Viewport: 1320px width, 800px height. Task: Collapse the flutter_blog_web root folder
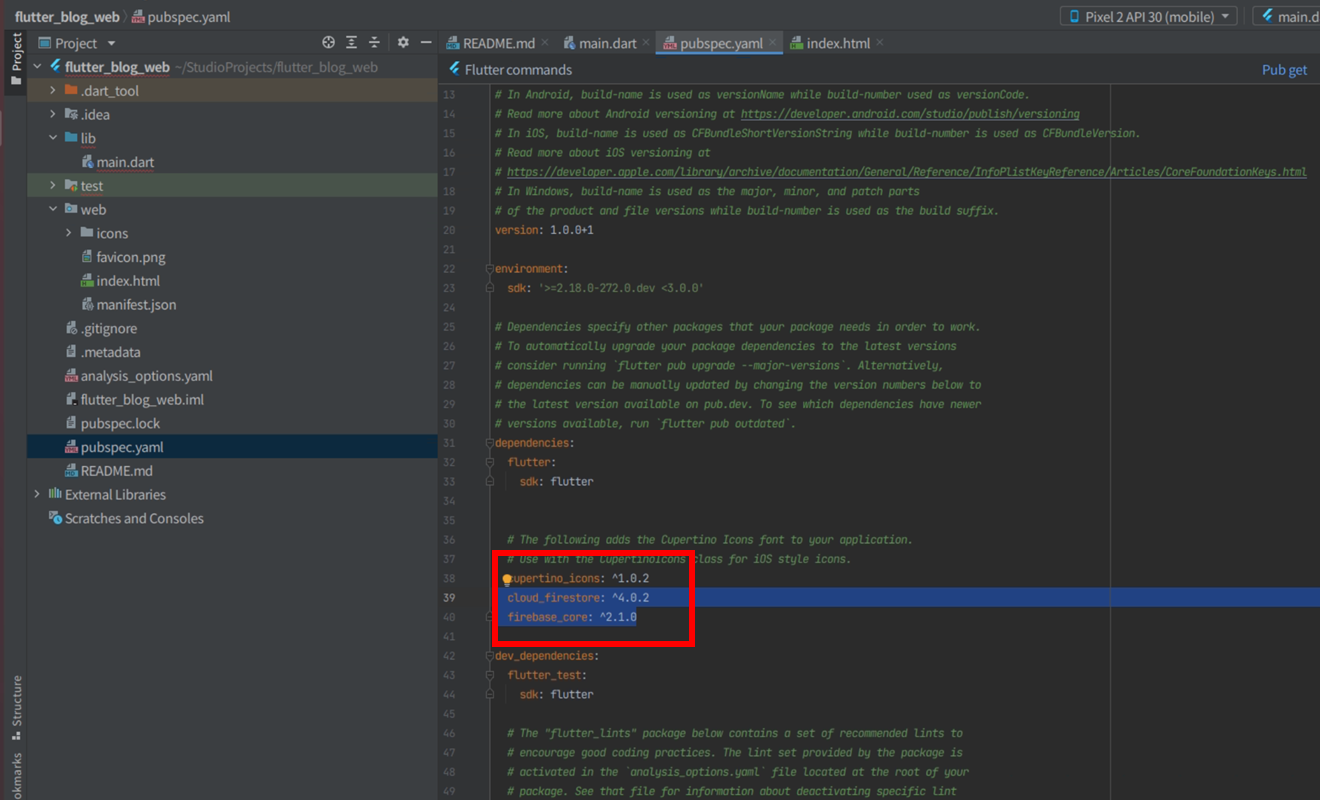pyautogui.click(x=38, y=67)
